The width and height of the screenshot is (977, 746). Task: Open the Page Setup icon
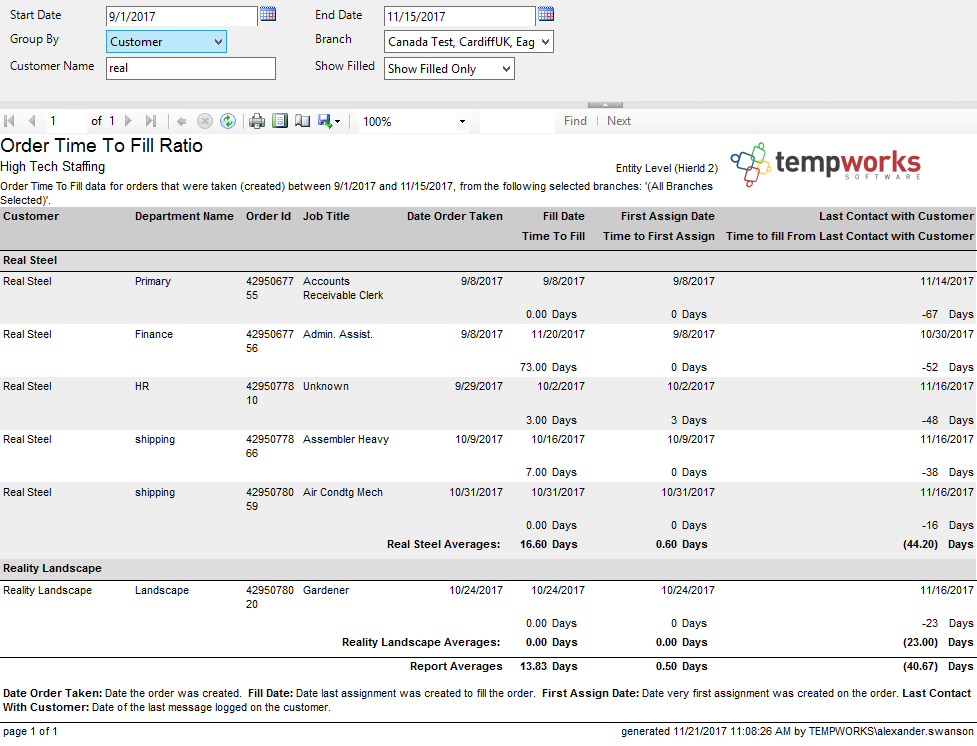302,121
